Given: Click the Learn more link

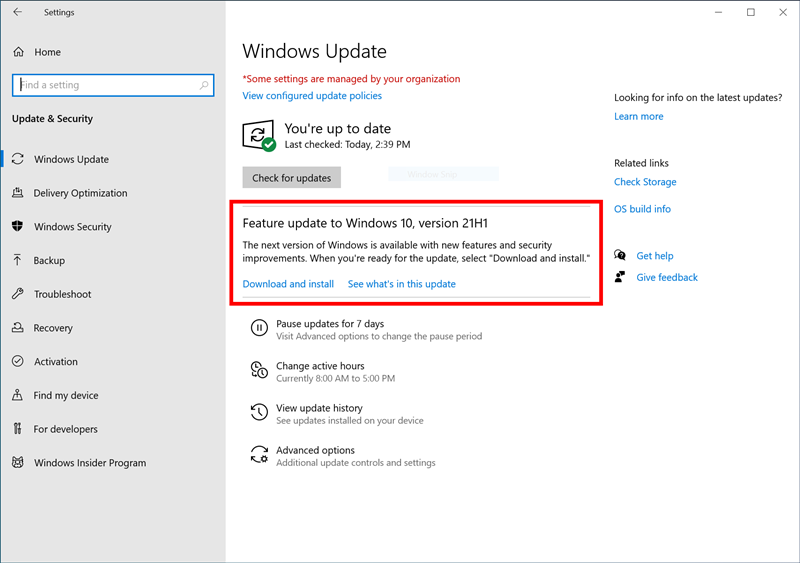Looking at the screenshot, I should tap(638, 116).
